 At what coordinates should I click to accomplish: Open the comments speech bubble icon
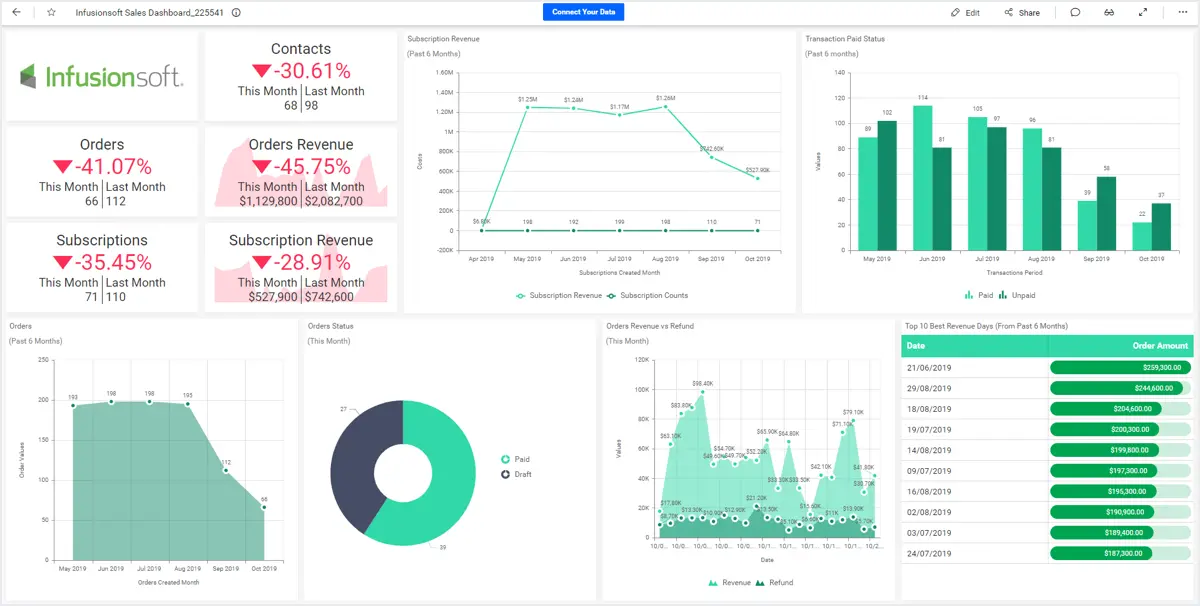(1075, 13)
